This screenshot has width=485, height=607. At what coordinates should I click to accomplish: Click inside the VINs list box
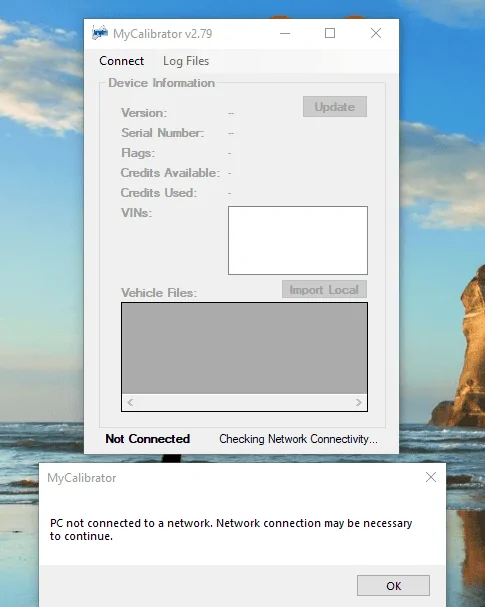coord(298,240)
